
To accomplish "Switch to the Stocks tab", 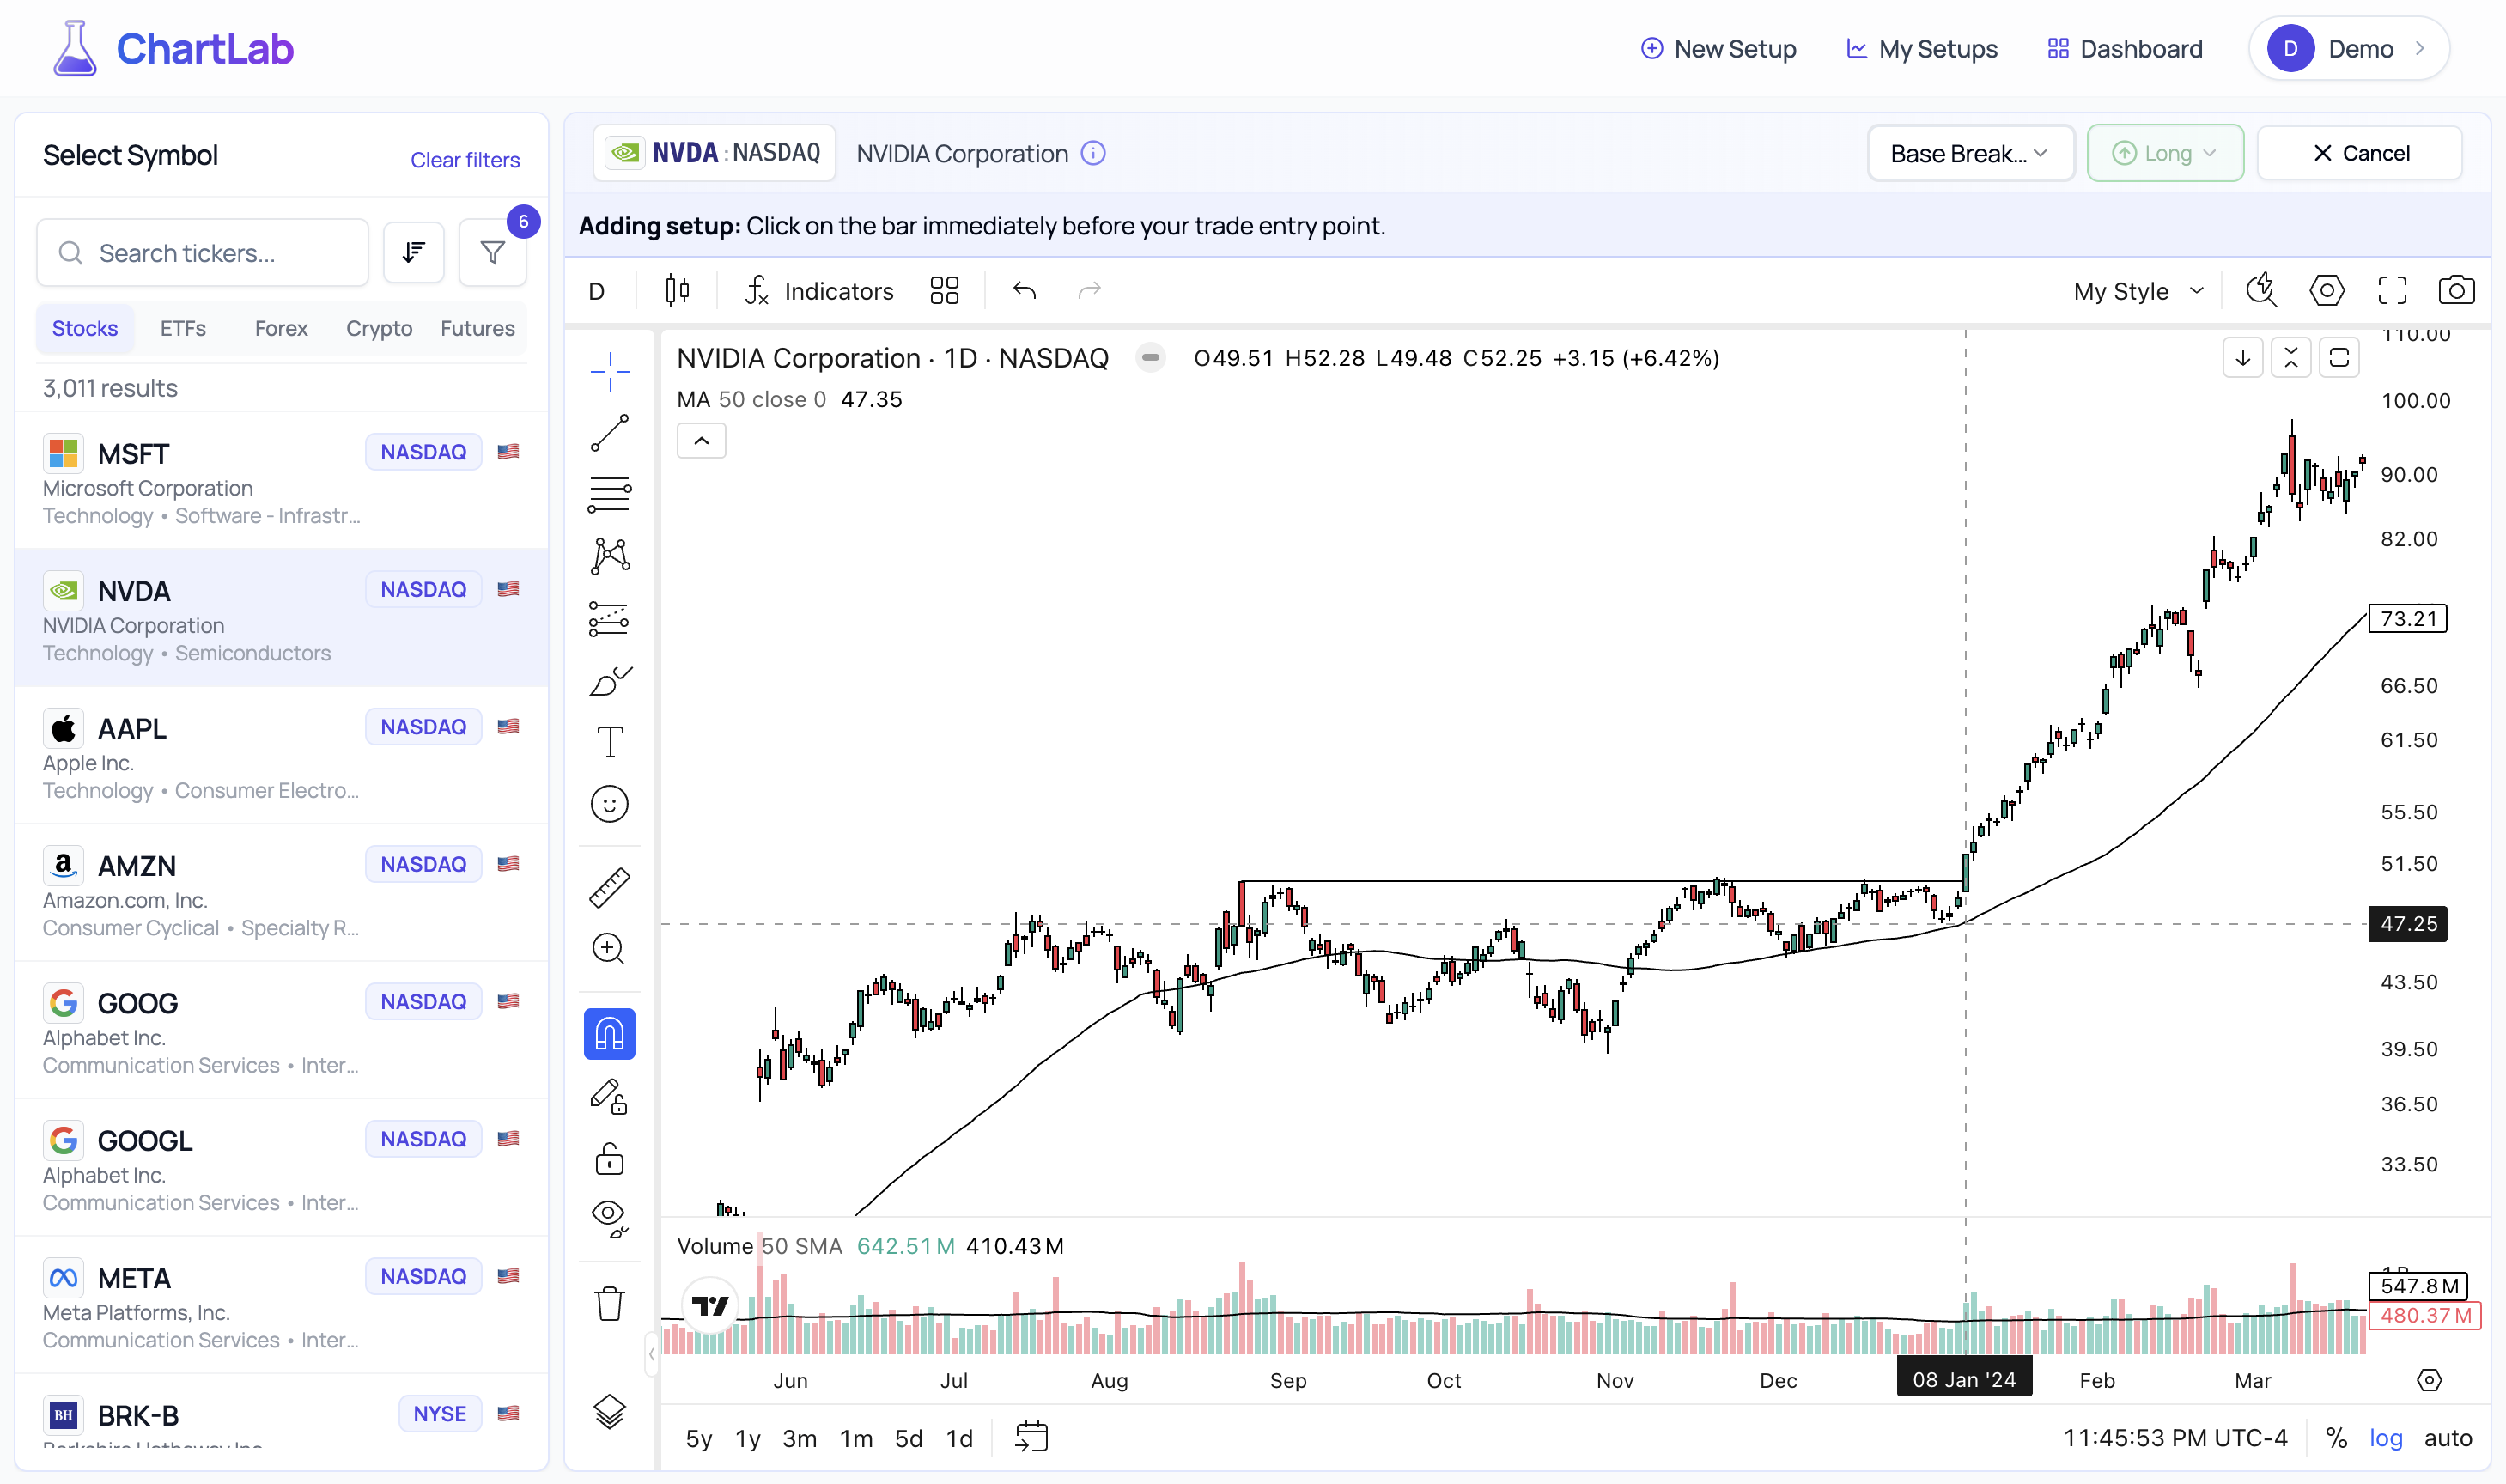I will (x=85, y=329).
